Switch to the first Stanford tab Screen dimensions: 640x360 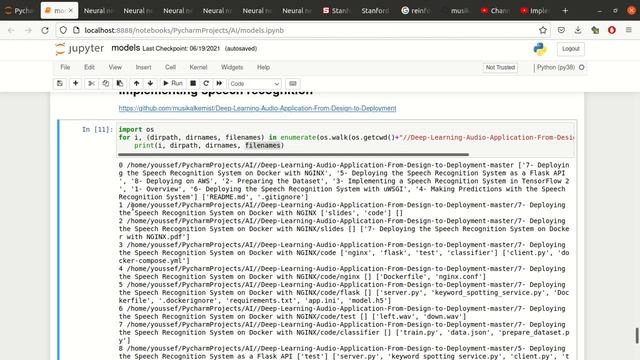click(336, 11)
